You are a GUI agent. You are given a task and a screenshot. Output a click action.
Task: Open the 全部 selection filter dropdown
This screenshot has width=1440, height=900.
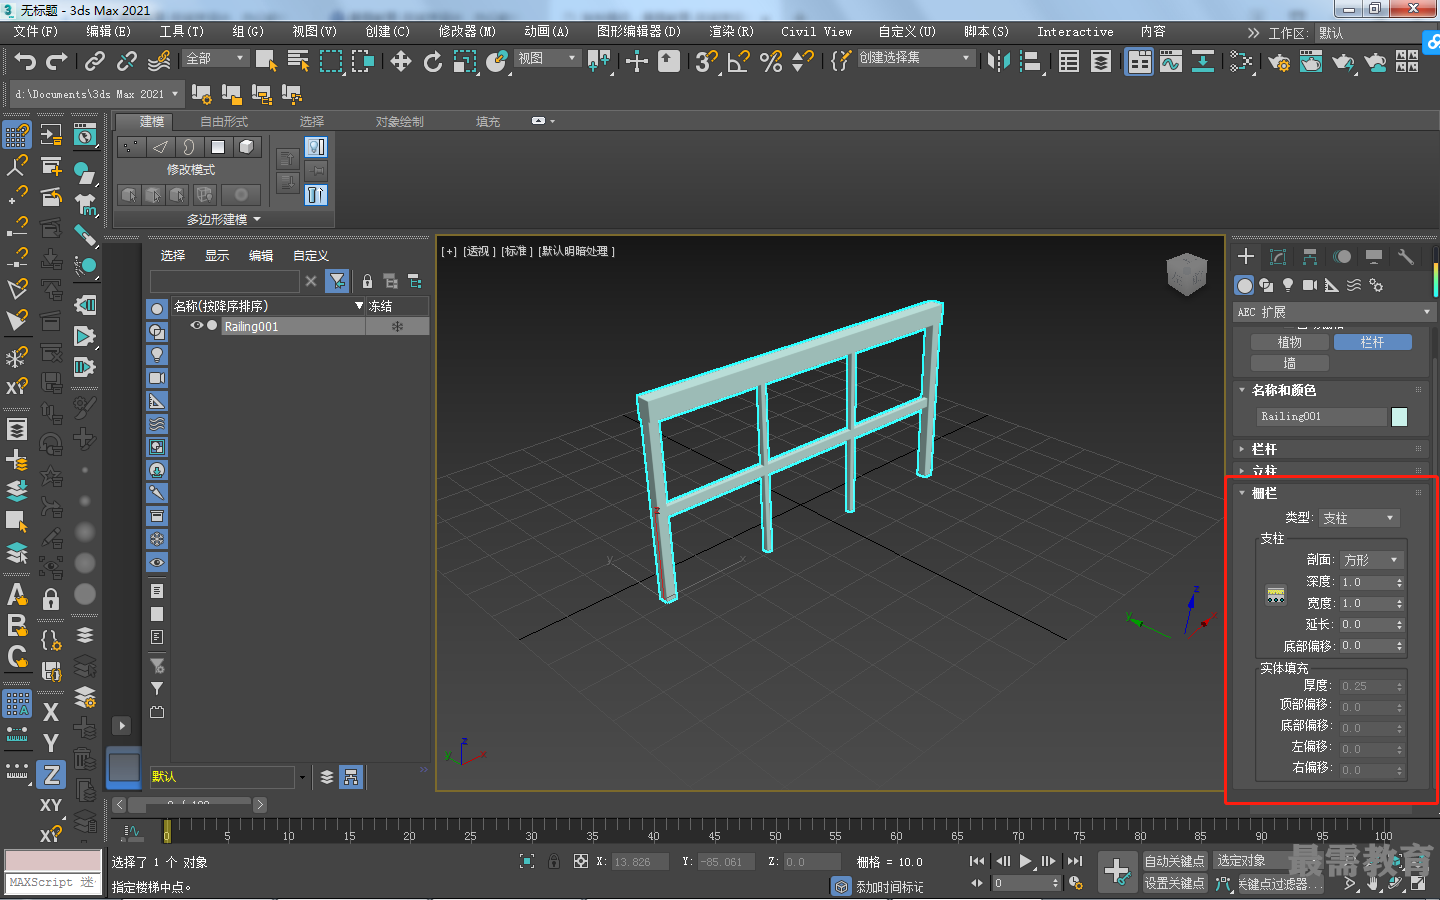[215, 58]
